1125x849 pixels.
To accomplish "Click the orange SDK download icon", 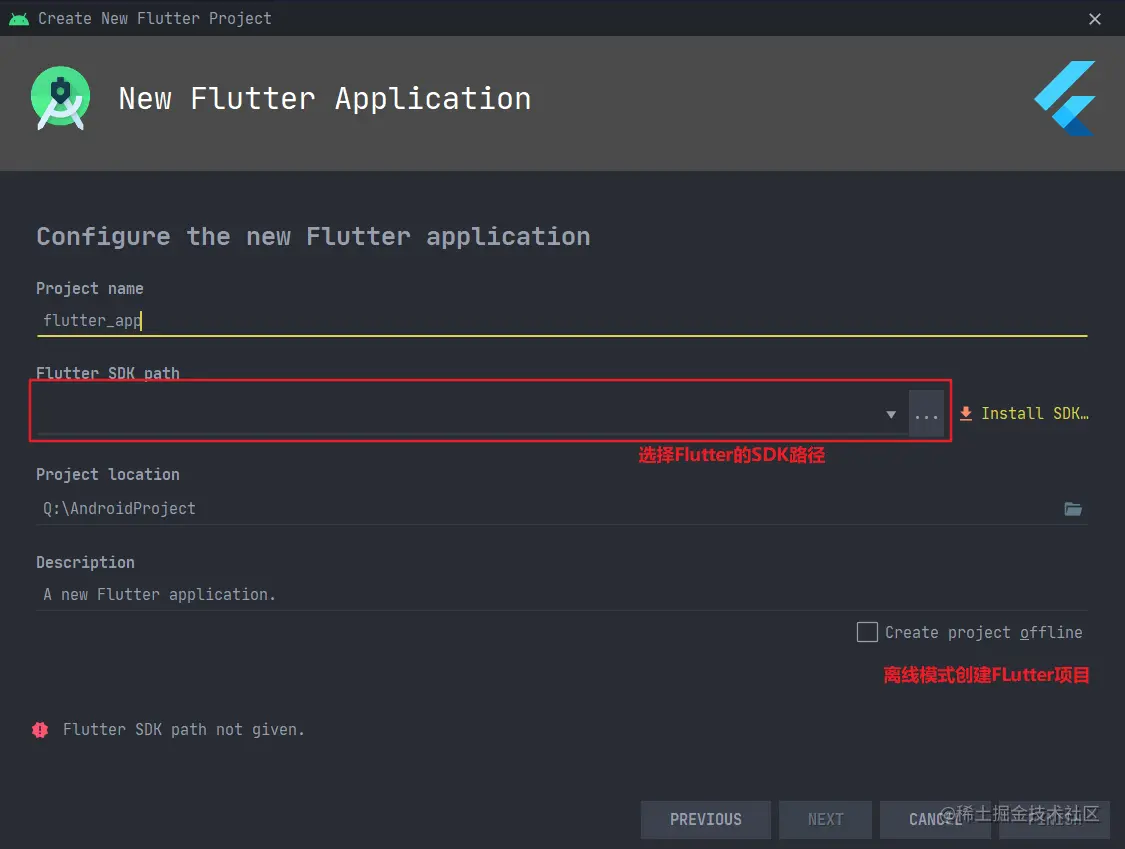I will tap(966, 412).
